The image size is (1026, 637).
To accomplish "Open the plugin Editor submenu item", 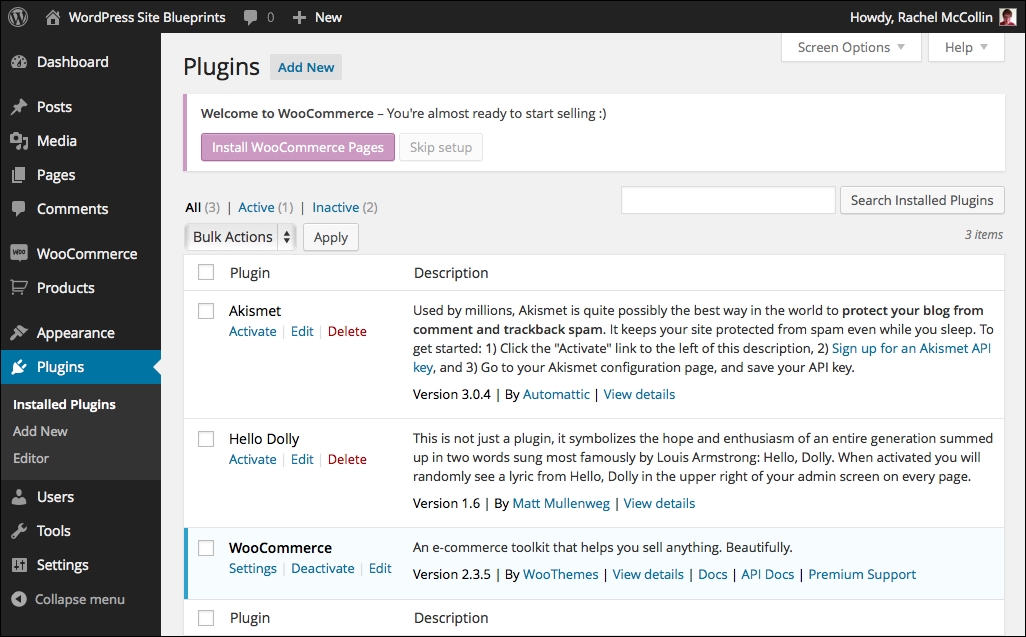I will tap(31, 458).
